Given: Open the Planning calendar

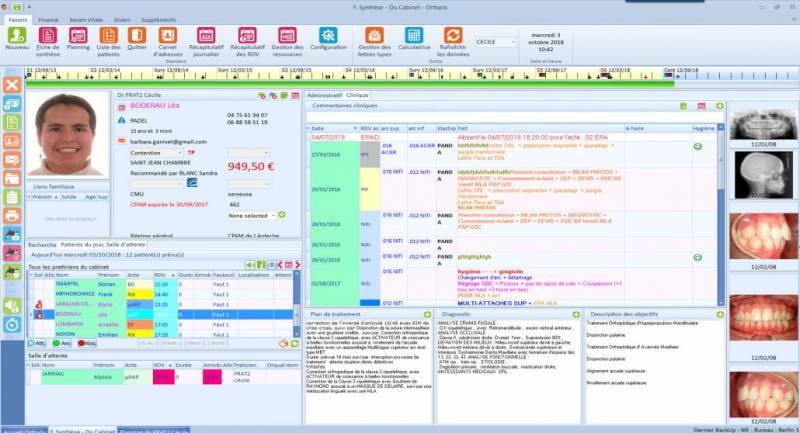Looking at the screenshot, I should (x=78, y=40).
